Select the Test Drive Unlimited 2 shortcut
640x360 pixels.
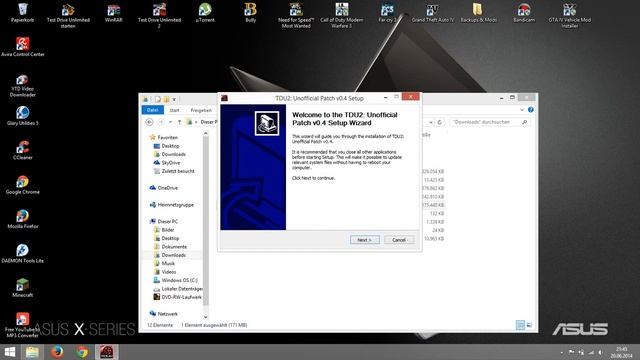point(159,16)
